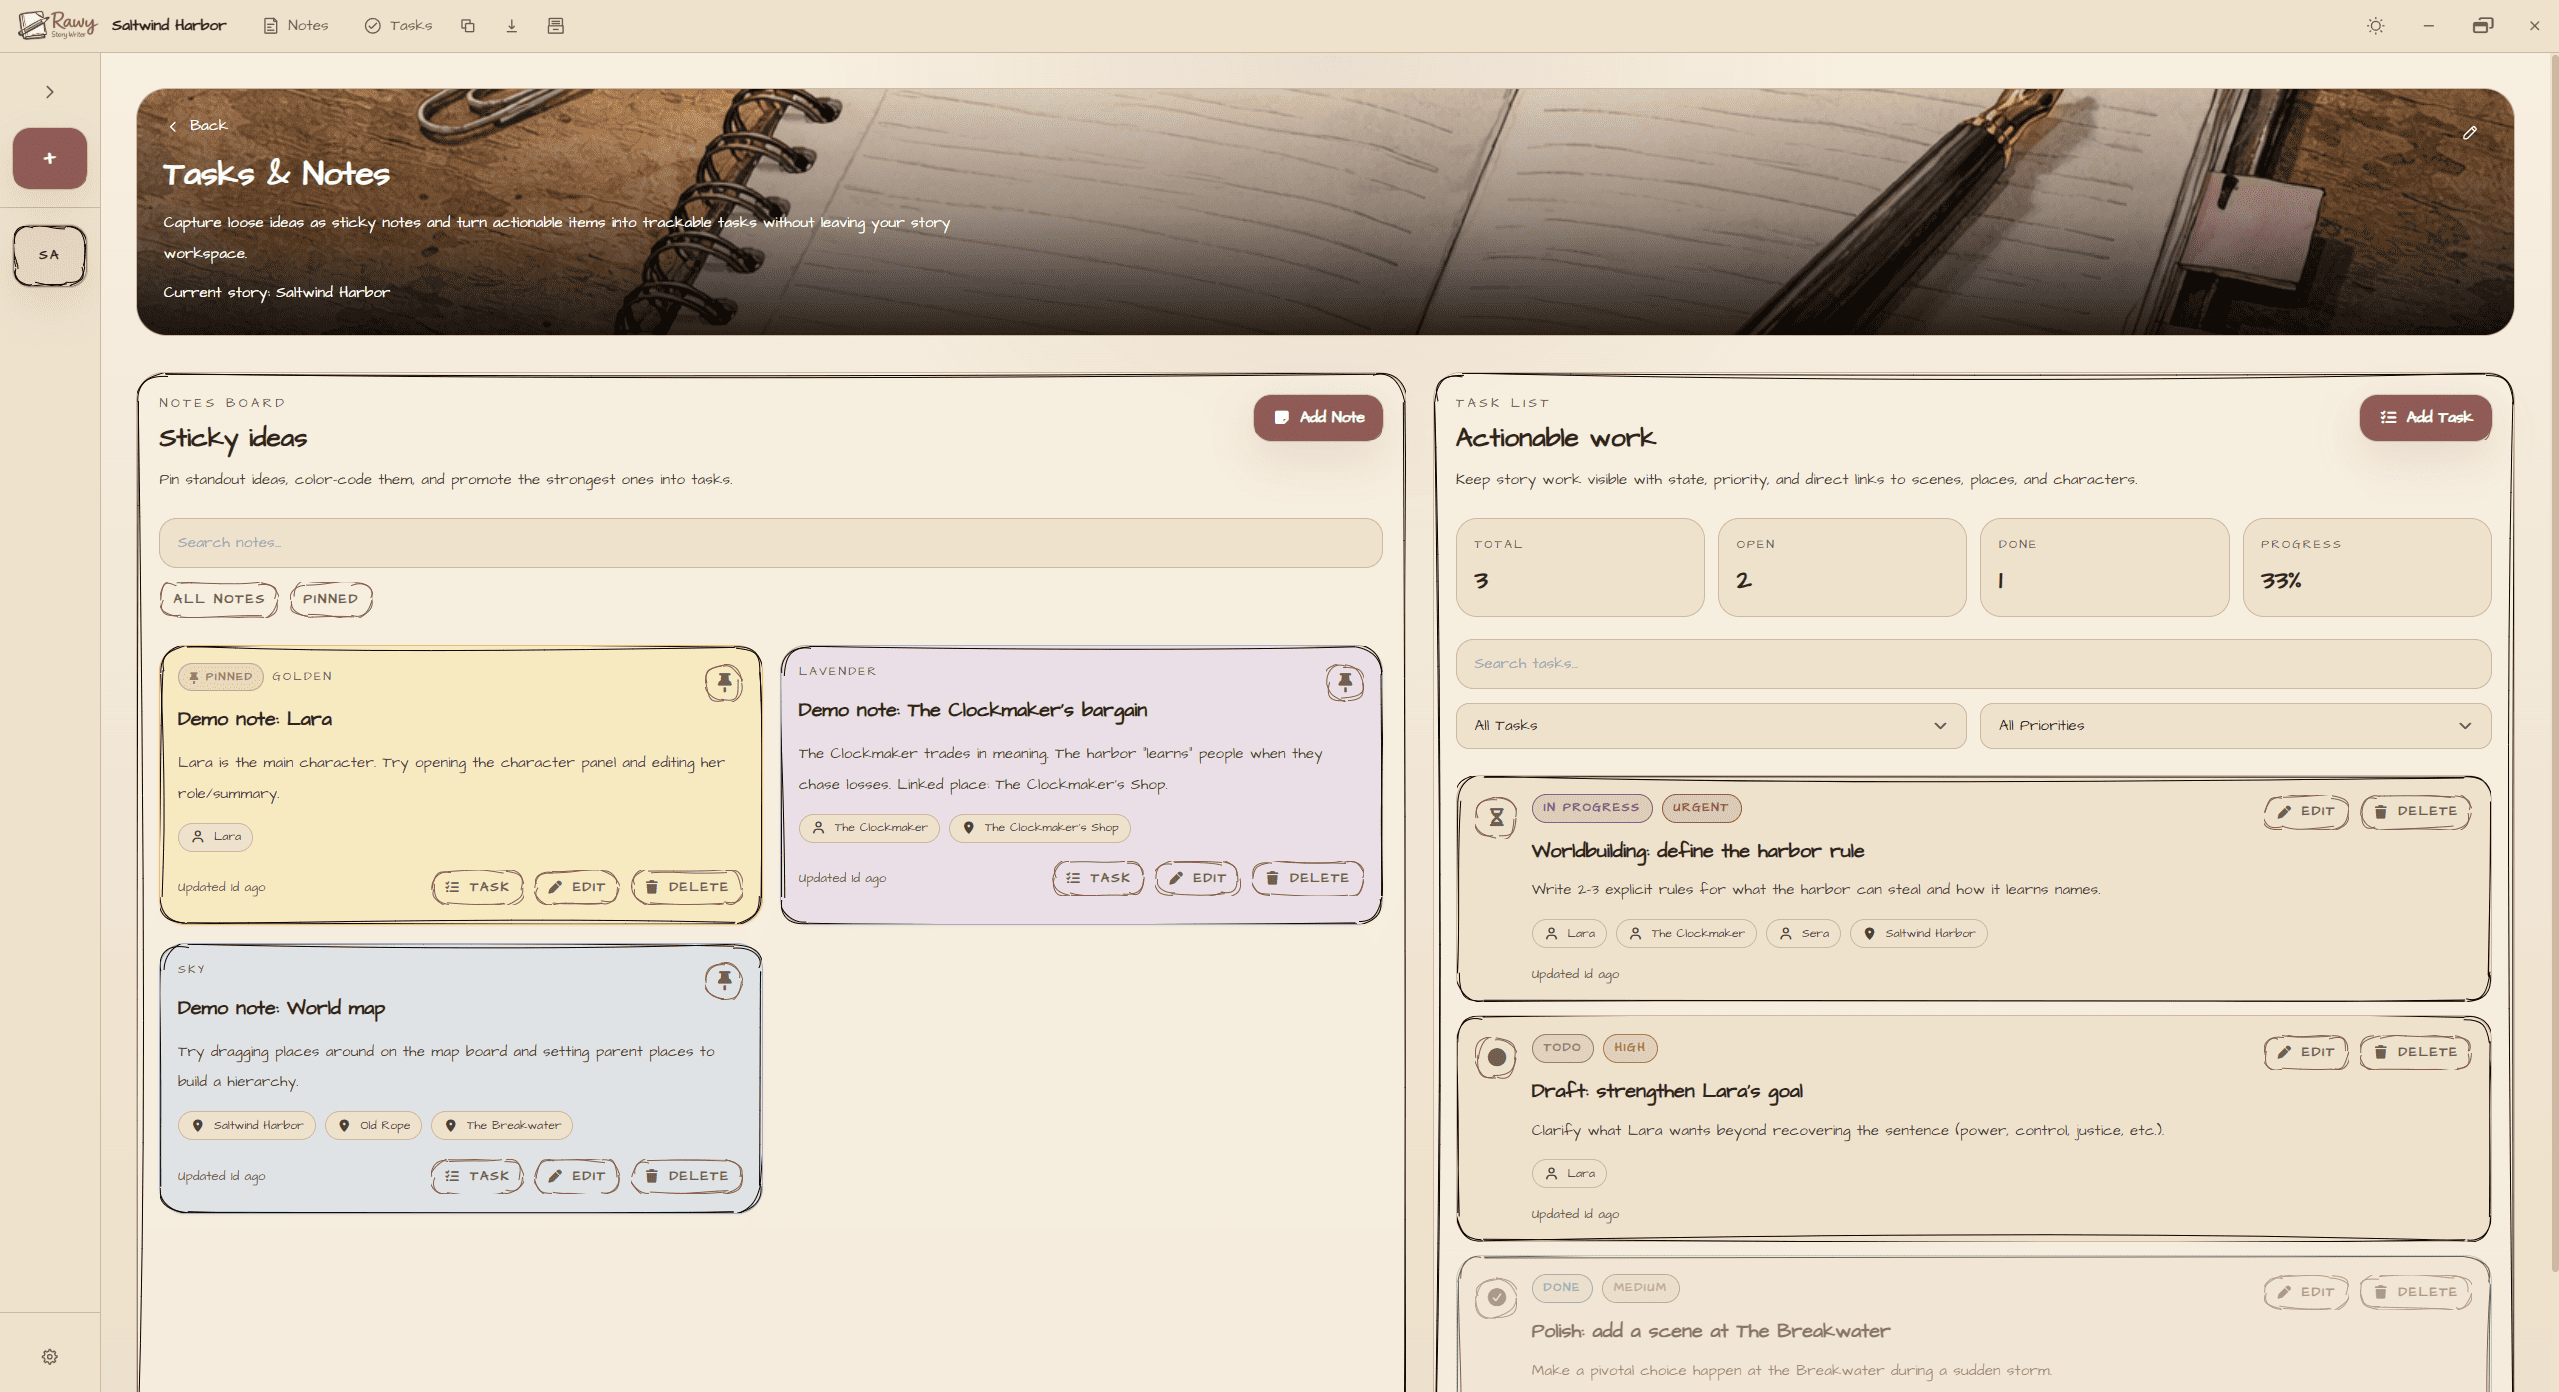Viewport: 2559px width, 1392px height.
Task: Open the archive icon in top toolbar
Action: pyautogui.click(x=556, y=26)
